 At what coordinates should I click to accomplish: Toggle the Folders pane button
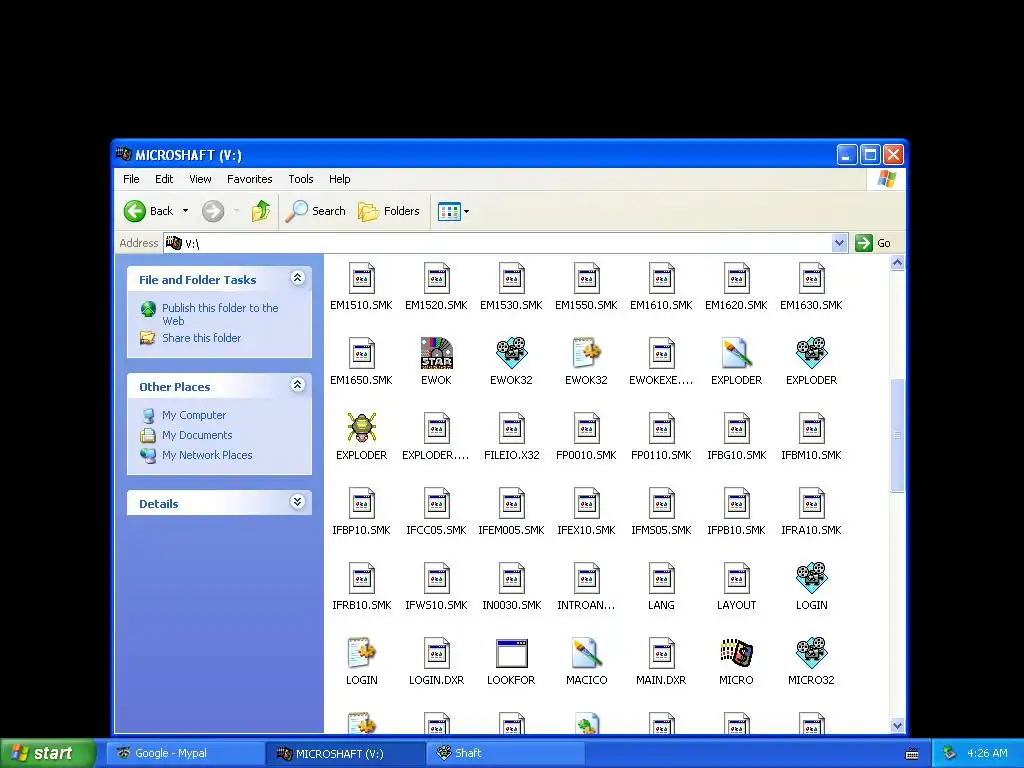click(389, 211)
